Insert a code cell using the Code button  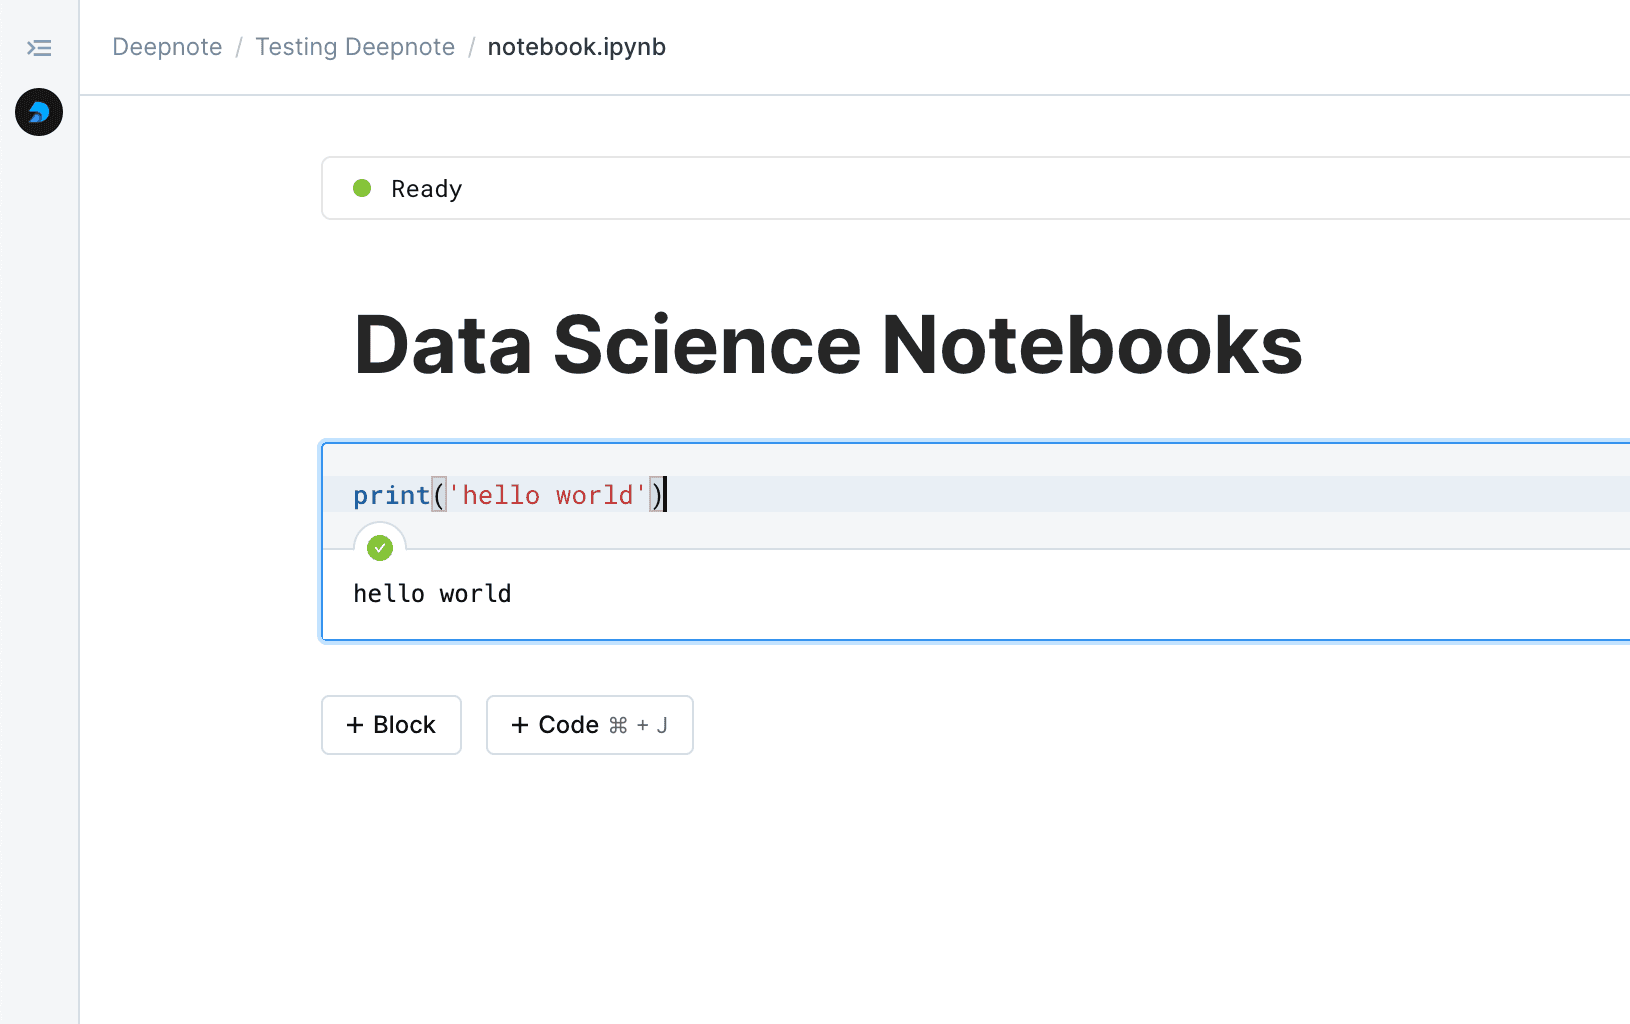pos(589,725)
